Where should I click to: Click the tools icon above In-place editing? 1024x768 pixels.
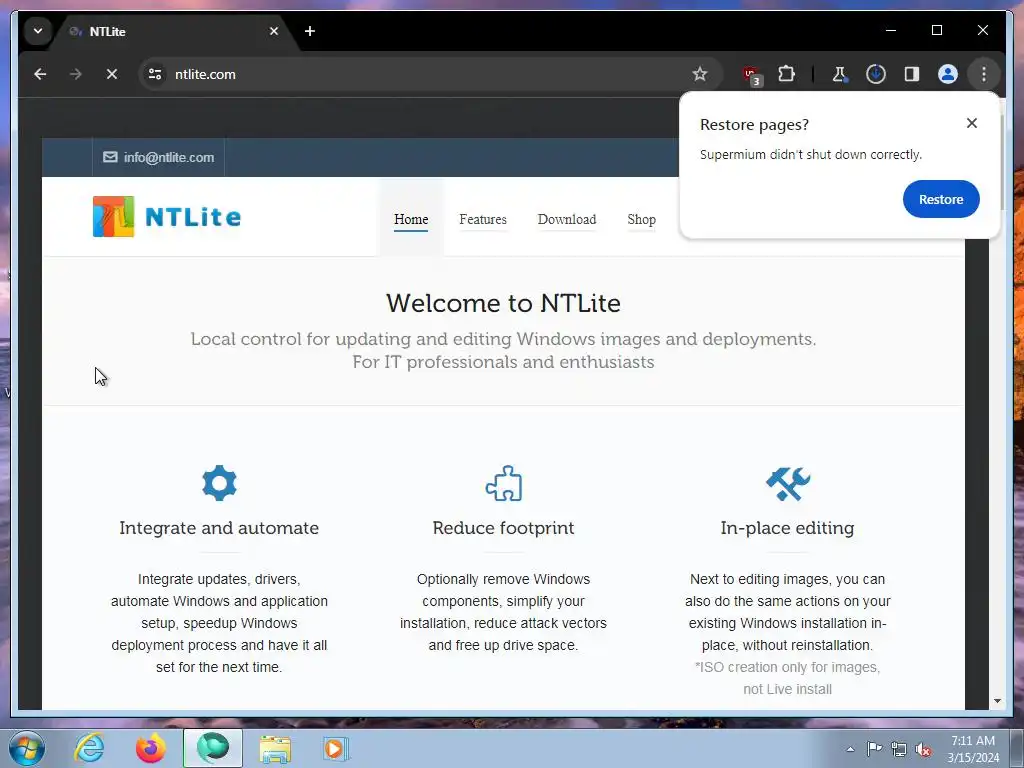(x=788, y=484)
